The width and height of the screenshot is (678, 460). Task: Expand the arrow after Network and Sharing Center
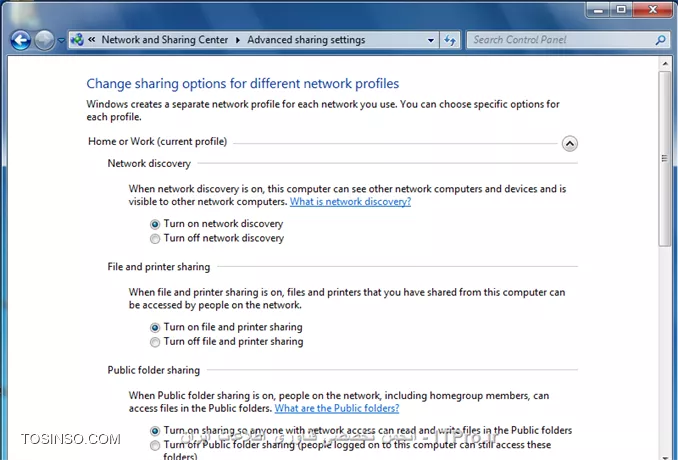(238, 40)
